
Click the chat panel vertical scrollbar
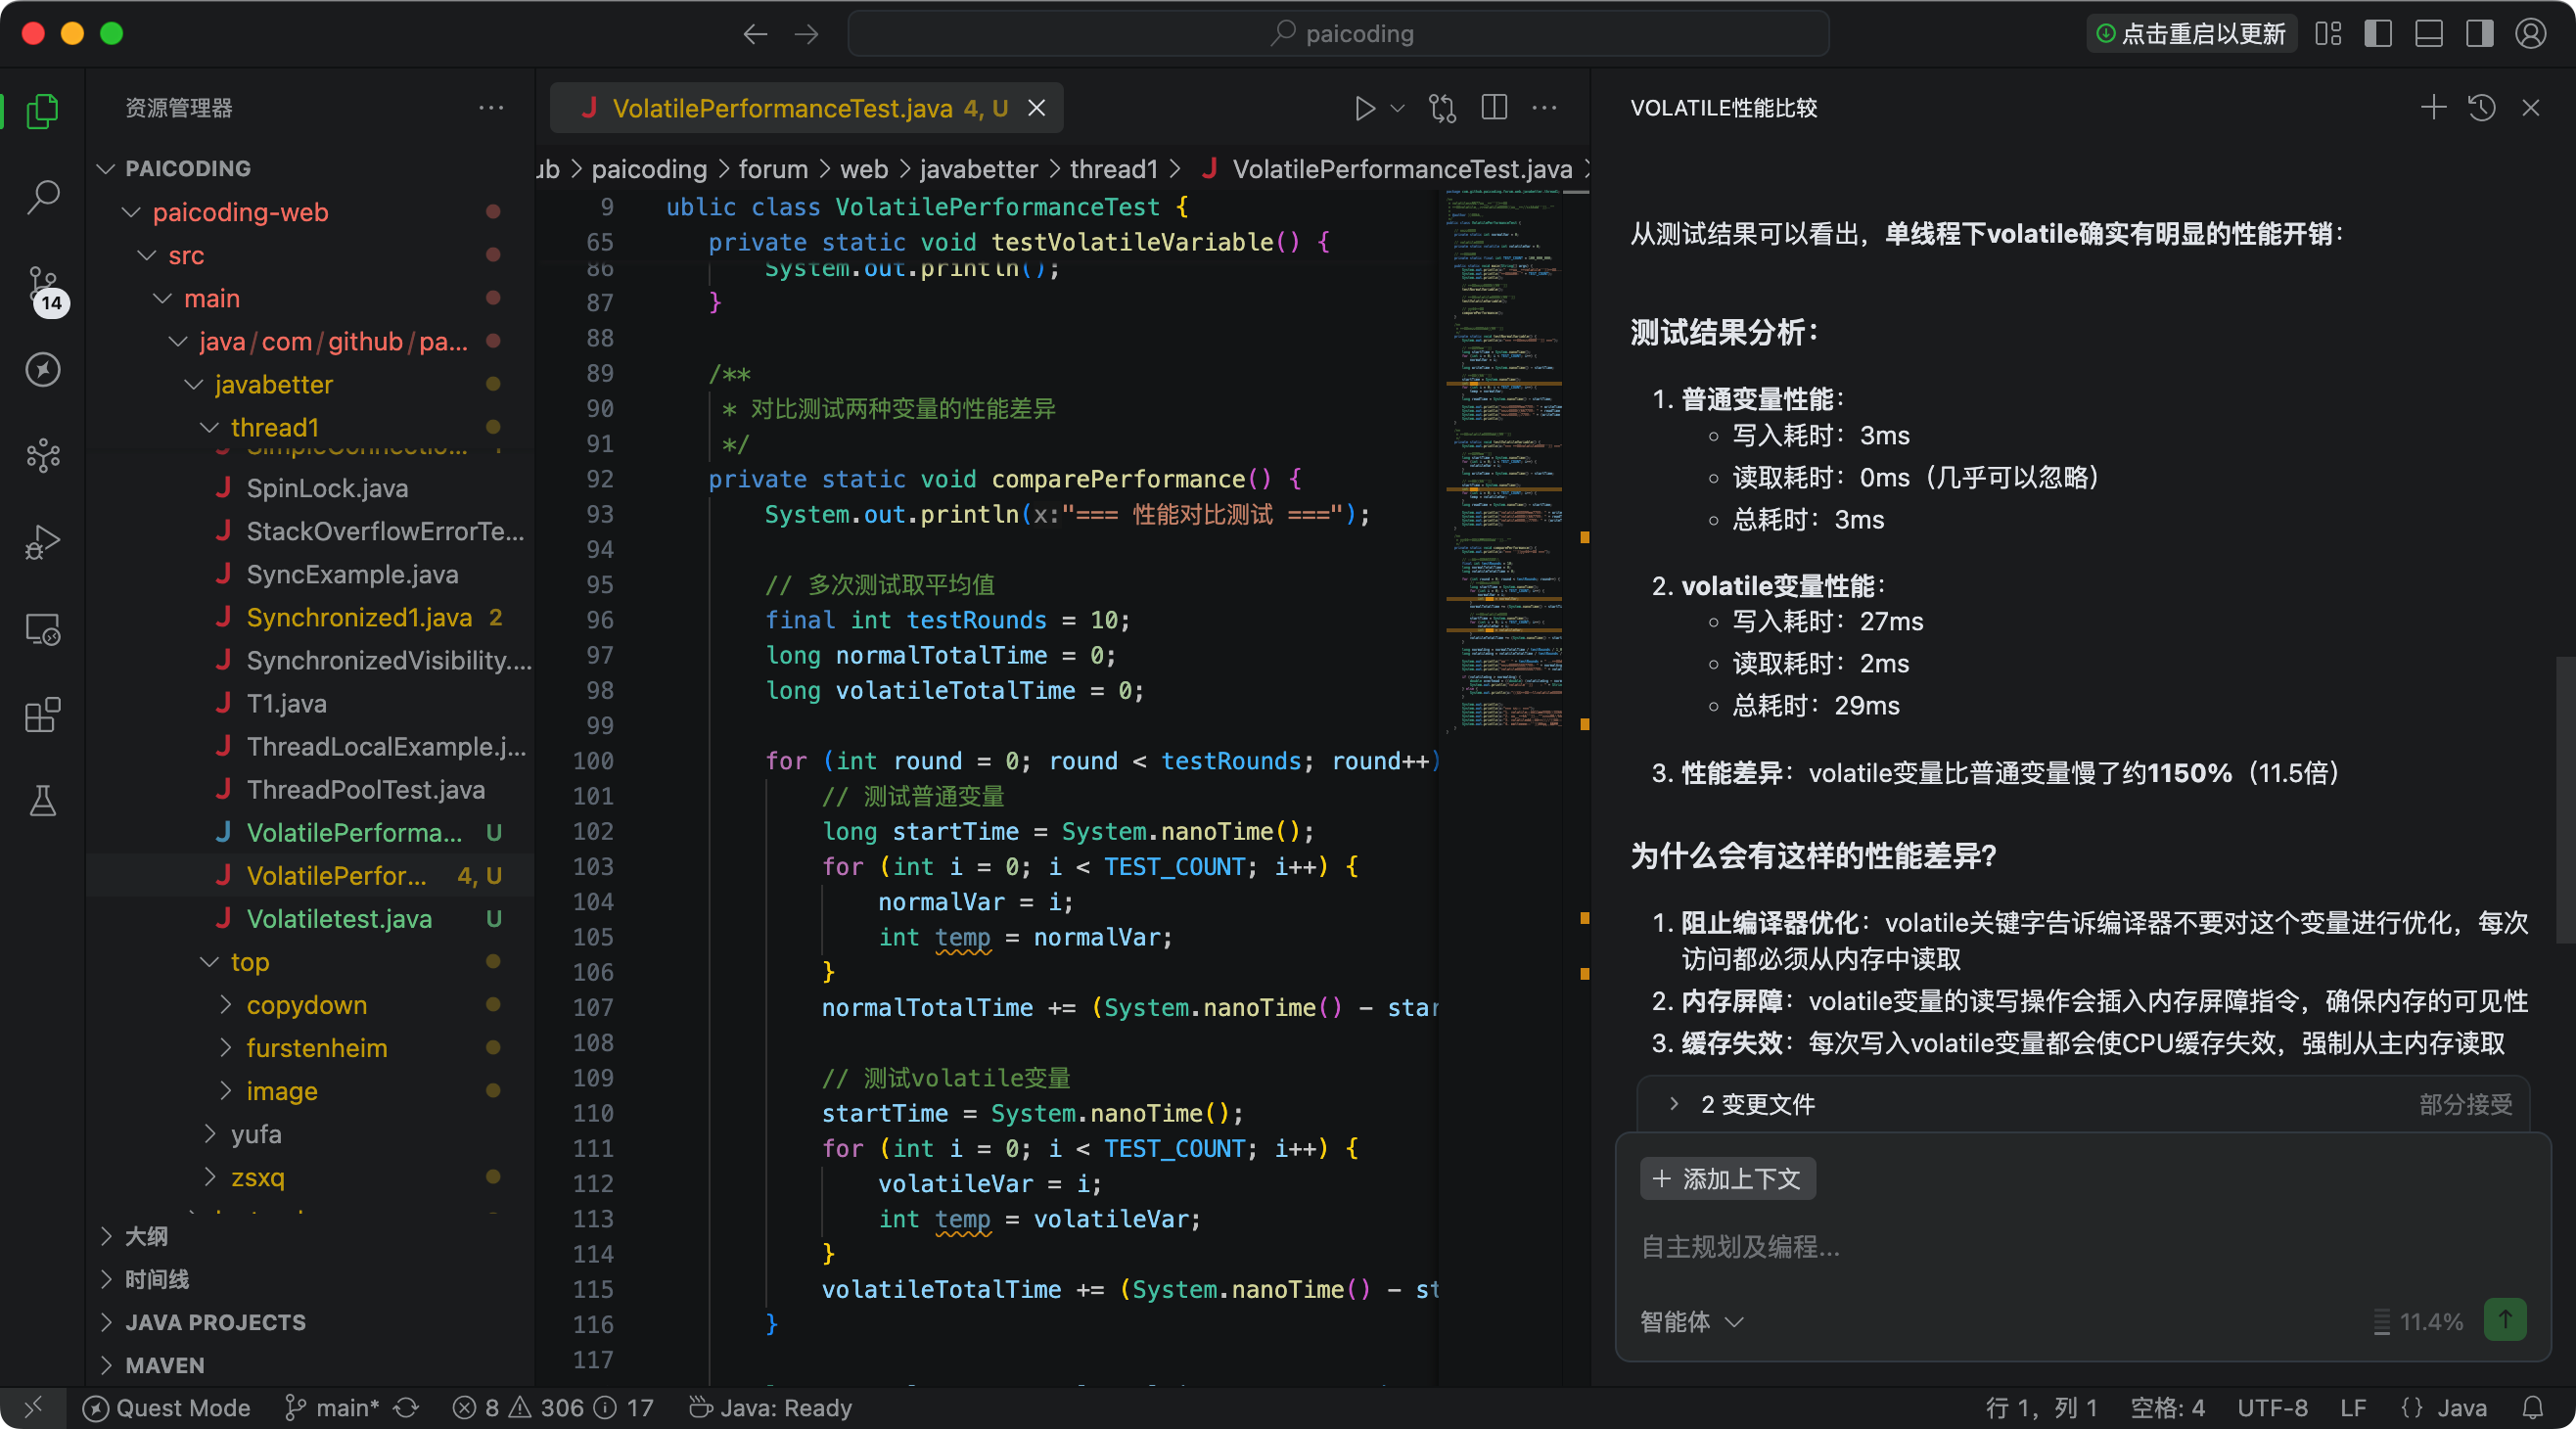coord(2565,800)
